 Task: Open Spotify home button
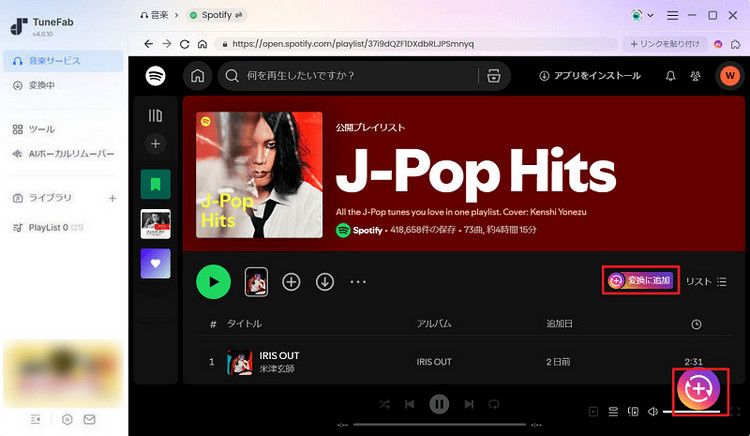click(198, 76)
